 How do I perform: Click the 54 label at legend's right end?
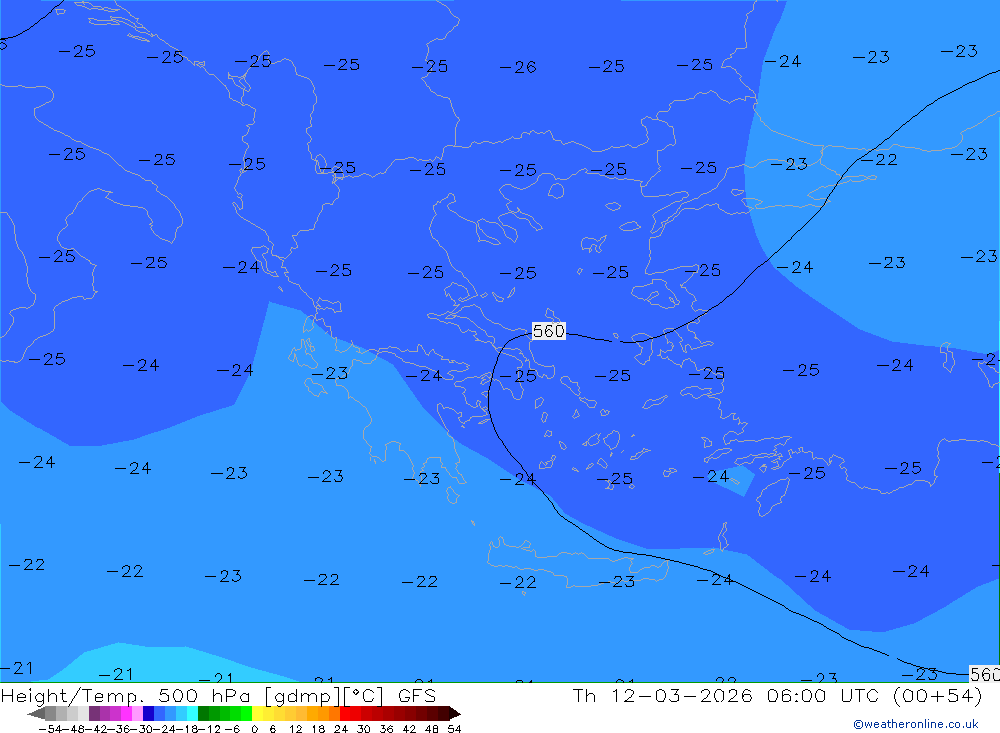coord(454,729)
